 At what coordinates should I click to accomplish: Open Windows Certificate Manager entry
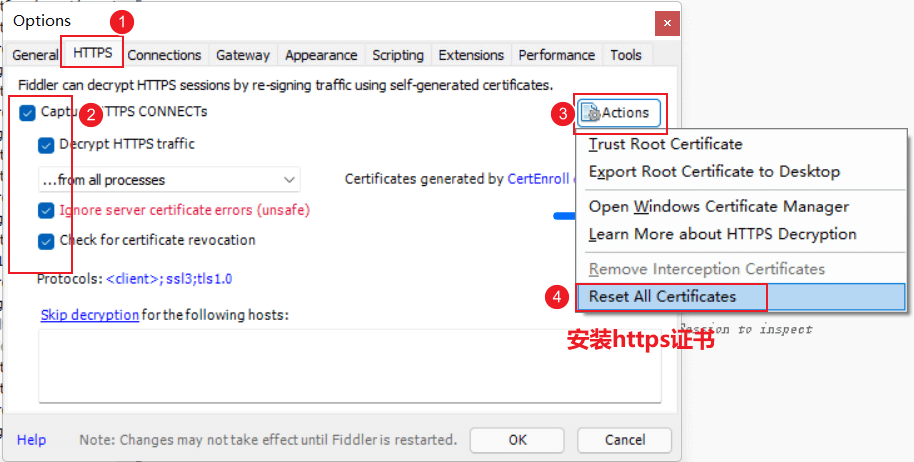click(x=719, y=207)
